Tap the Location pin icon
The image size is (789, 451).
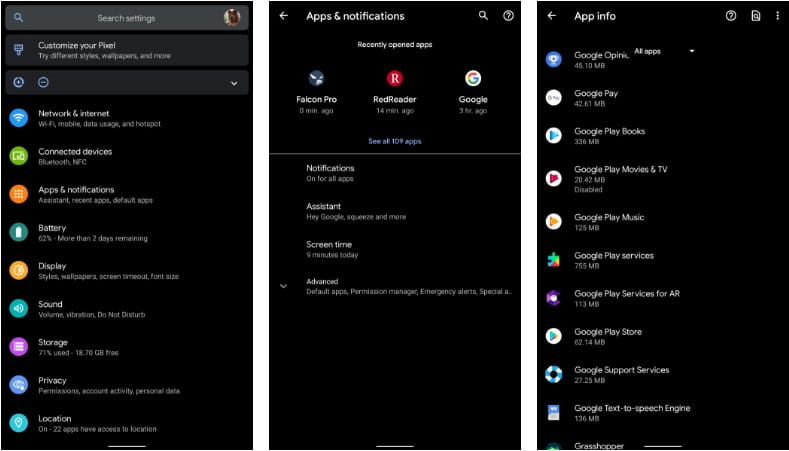[19, 423]
